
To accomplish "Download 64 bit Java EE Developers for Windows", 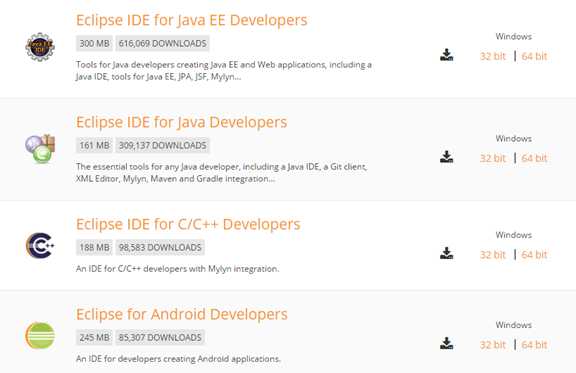I will [x=534, y=56].
